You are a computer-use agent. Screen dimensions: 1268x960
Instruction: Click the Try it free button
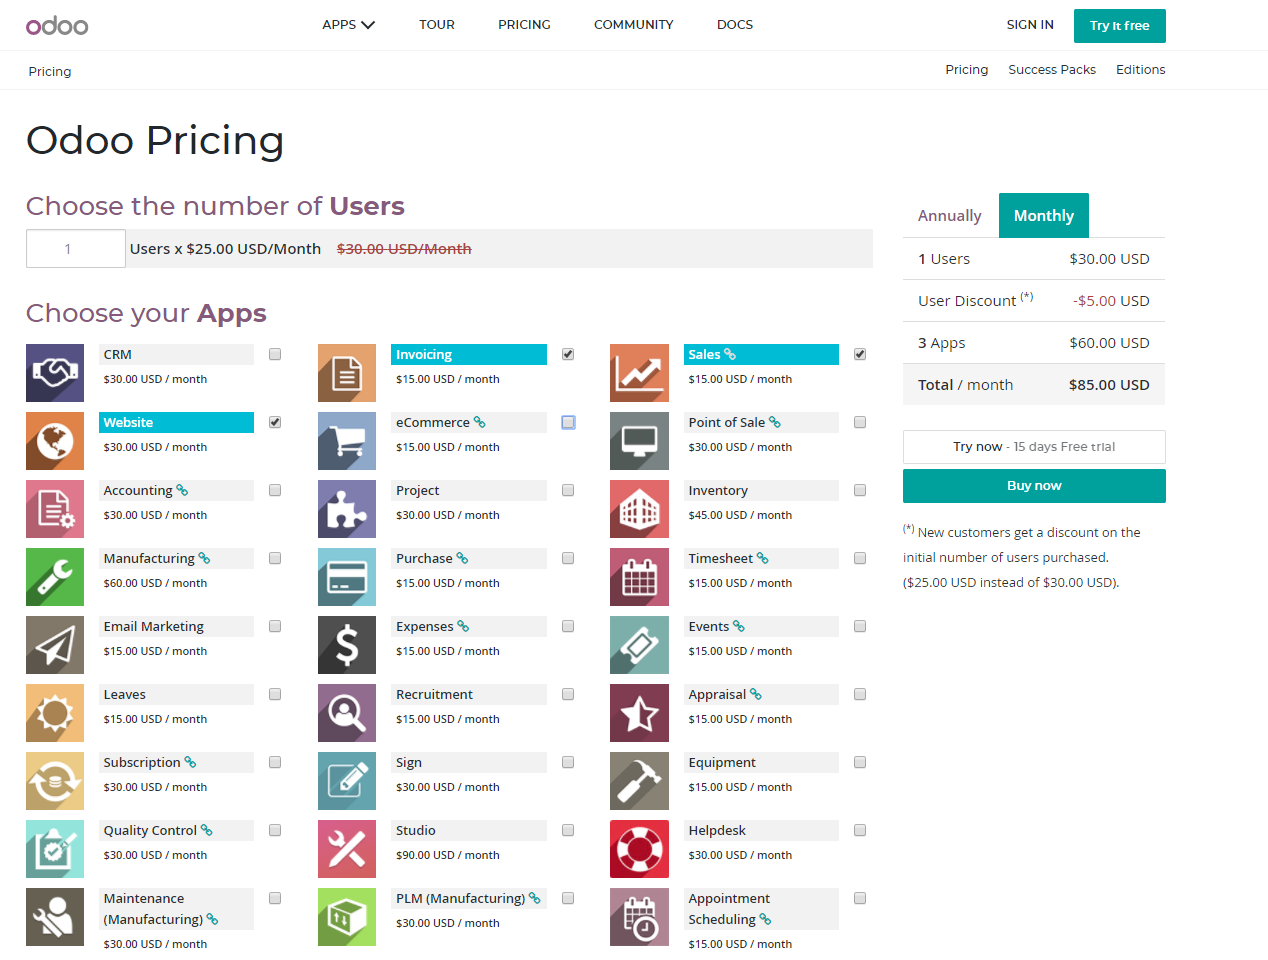coord(1120,26)
